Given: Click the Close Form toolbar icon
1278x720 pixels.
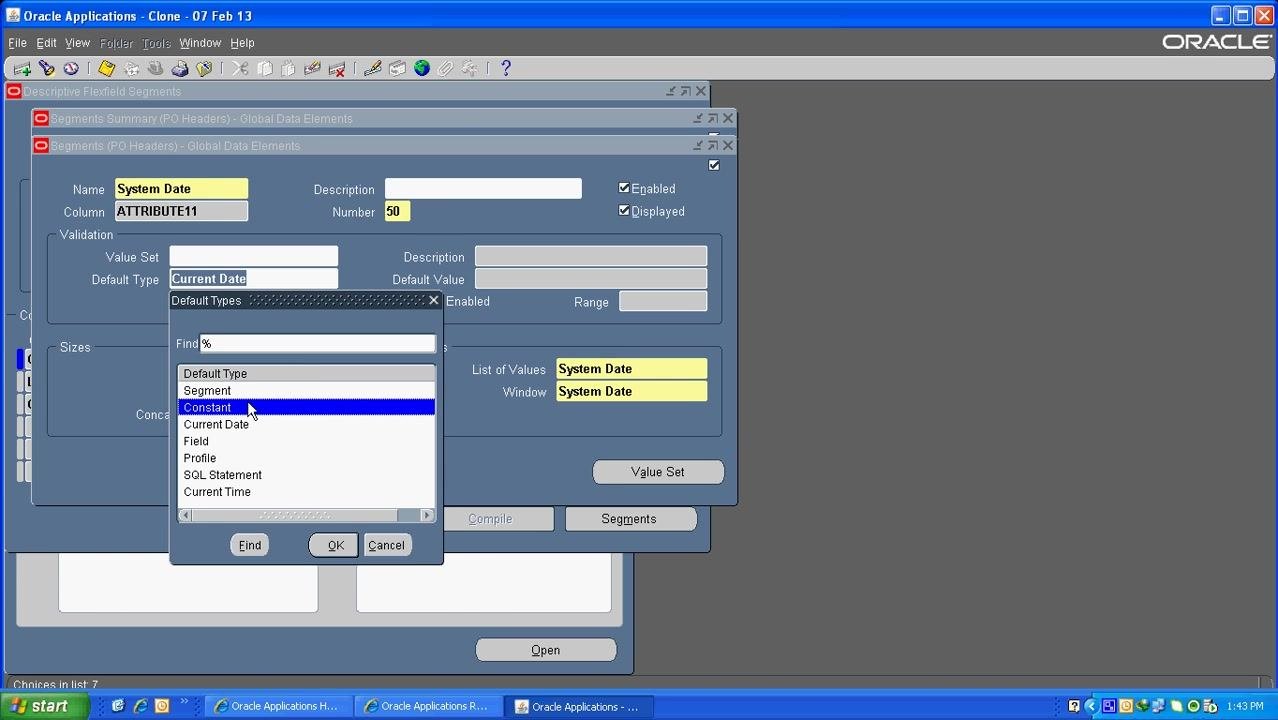Looking at the screenshot, I should 204,69.
